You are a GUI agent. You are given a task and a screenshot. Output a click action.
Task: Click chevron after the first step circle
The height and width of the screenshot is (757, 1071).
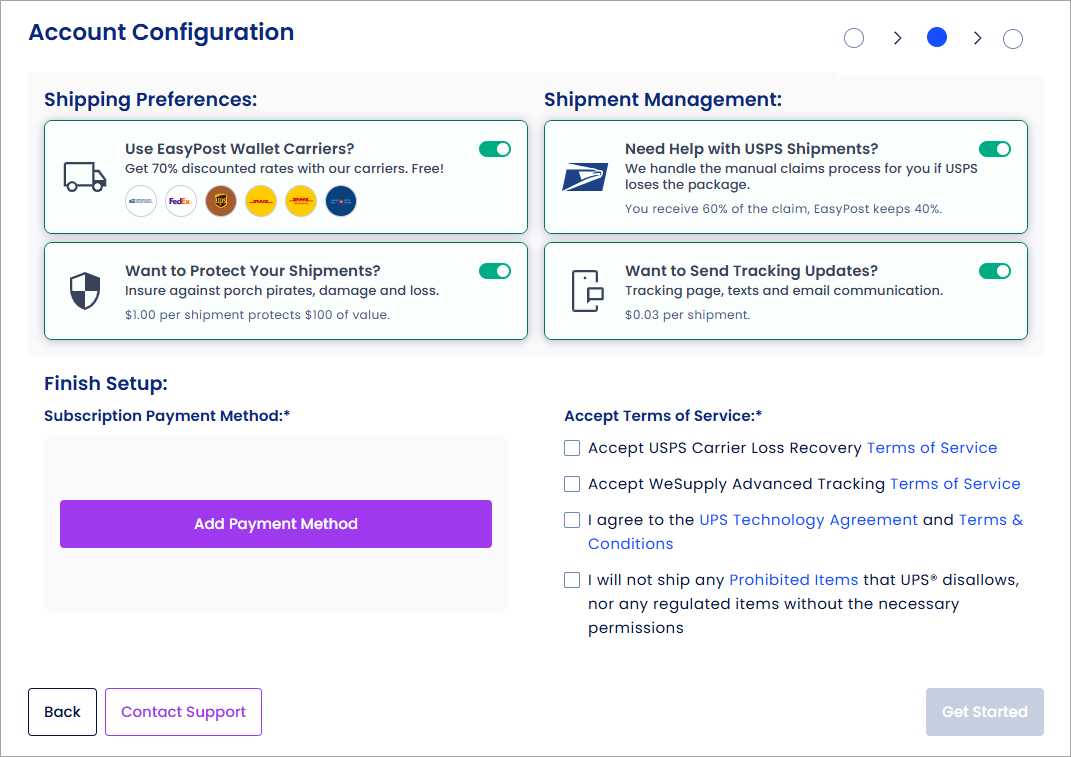898,38
